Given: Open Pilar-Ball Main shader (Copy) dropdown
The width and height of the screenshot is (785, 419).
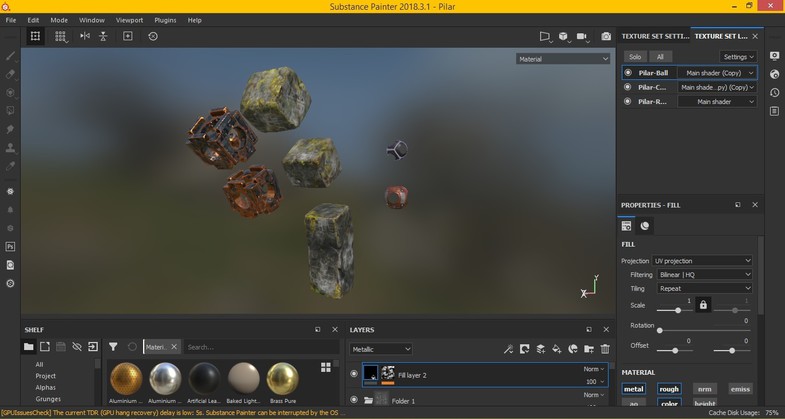Looking at the screenshot, I should [717, 73].
